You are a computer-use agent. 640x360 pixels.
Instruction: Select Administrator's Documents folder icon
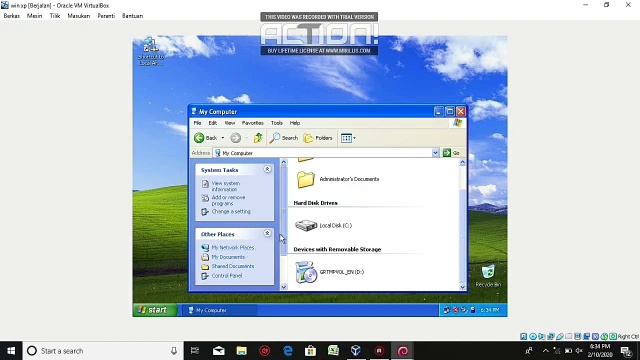coord(306,180)
